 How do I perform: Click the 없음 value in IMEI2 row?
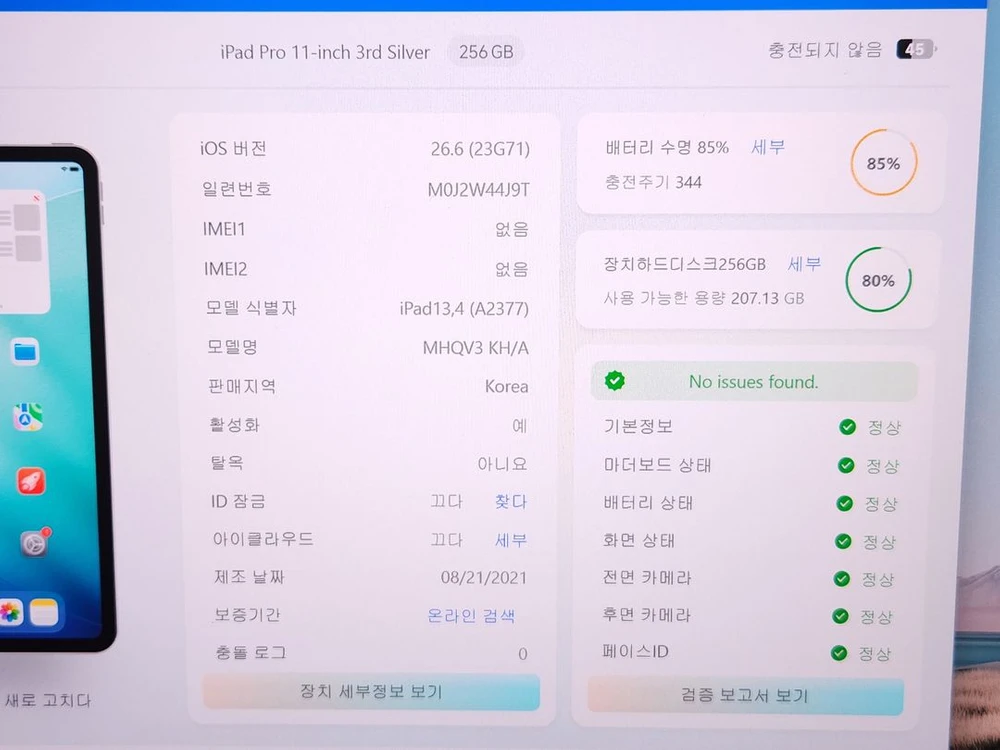tap(511, 268)
